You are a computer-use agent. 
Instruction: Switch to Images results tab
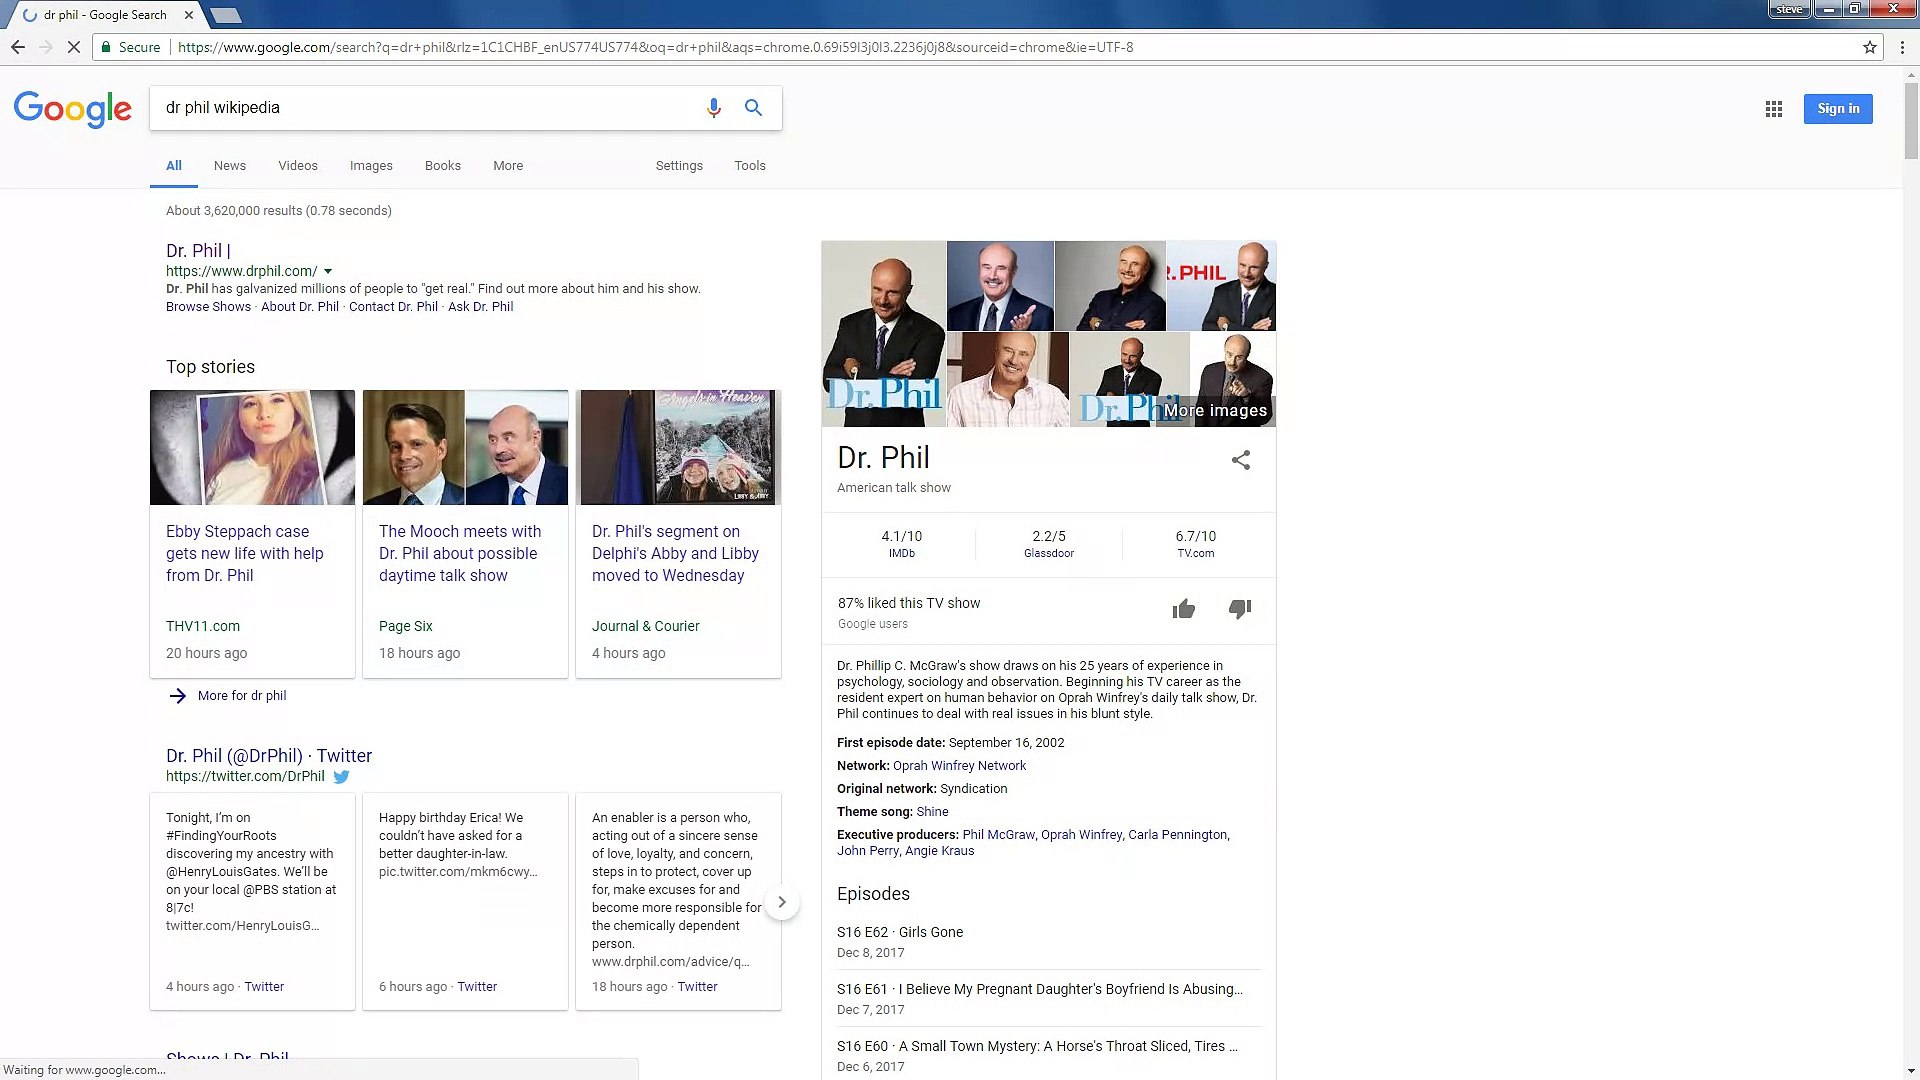pyautogui.click(x=371, y=166)
